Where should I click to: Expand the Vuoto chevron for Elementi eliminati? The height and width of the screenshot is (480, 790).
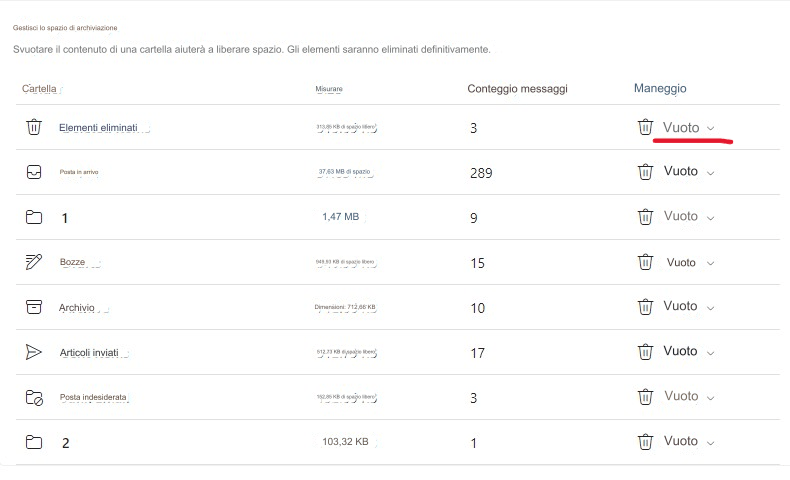(710, 128)
